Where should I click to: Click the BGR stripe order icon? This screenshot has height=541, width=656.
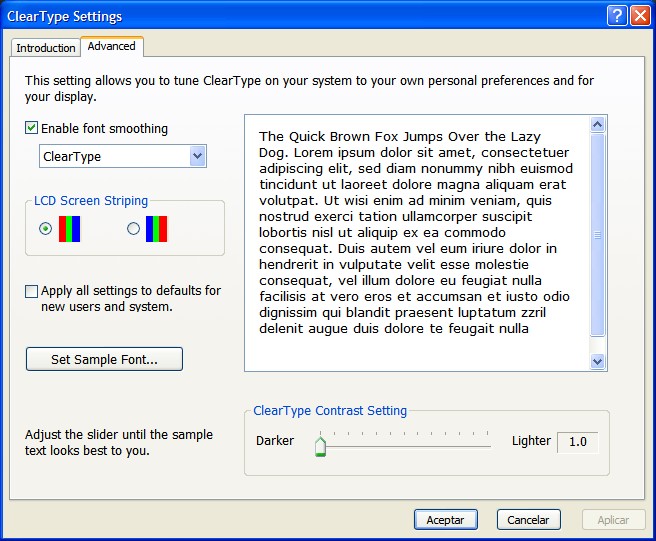pos(156,229)
